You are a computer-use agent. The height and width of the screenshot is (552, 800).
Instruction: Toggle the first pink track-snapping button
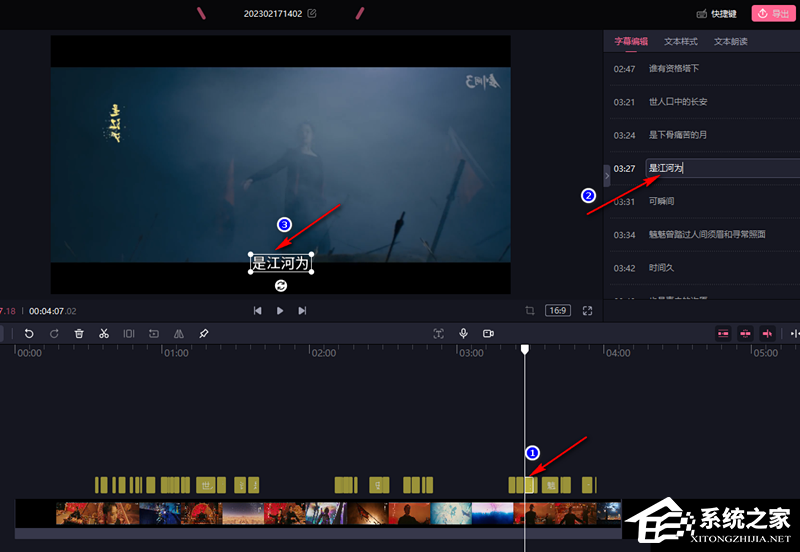(723, 334)
